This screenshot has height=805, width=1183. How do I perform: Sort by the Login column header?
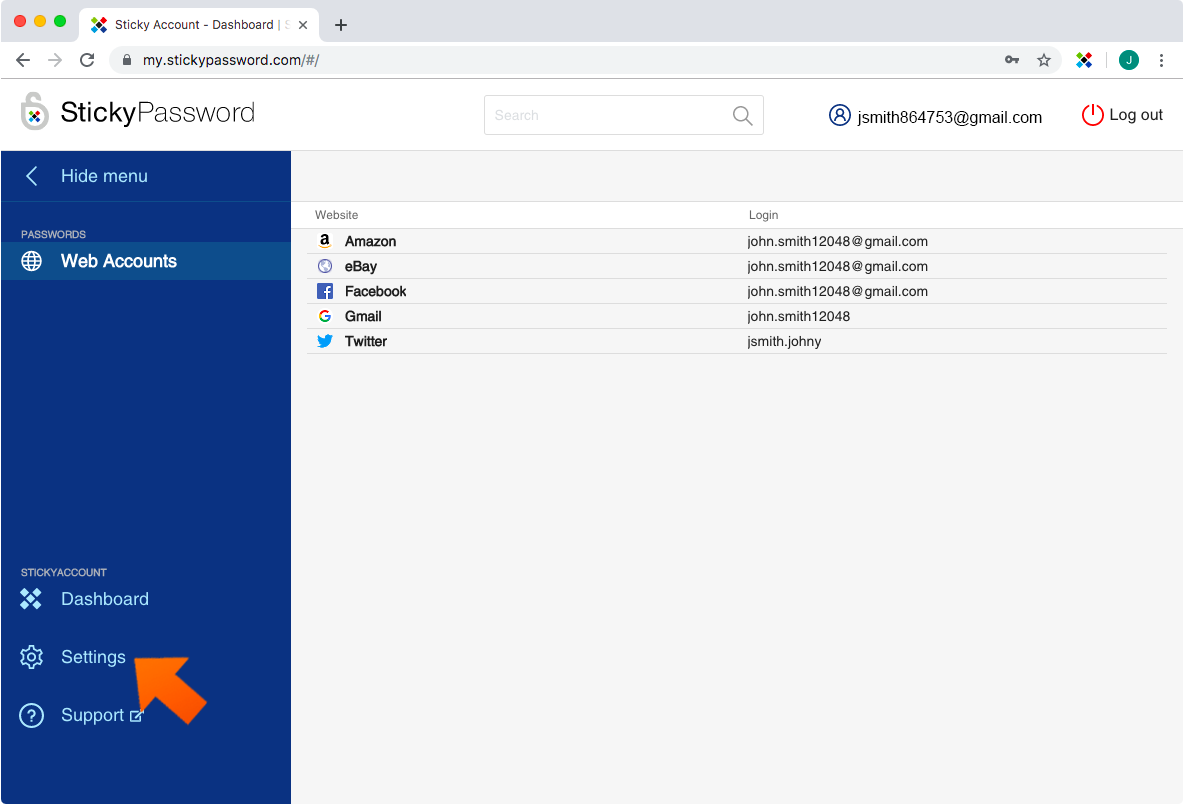coord(764,215)
